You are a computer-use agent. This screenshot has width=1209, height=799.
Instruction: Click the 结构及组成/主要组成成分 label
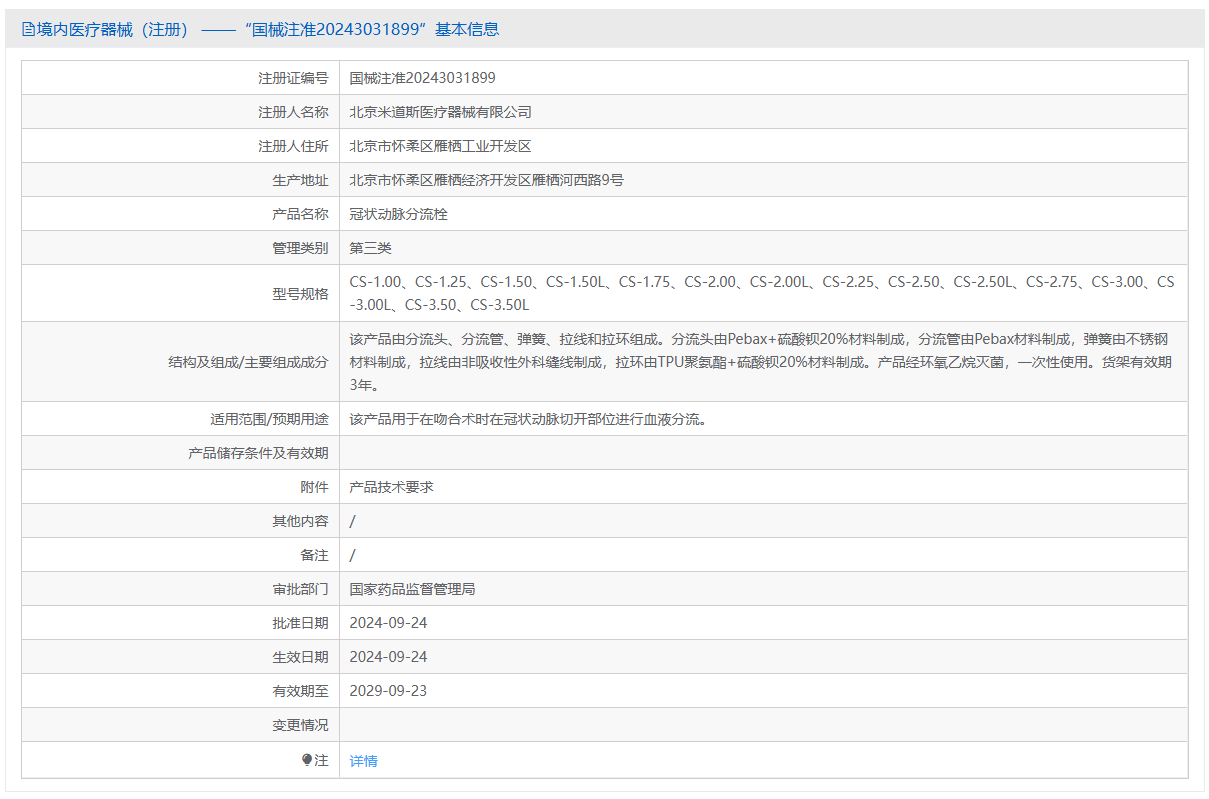pyautogui.click(x=248, y=362)
